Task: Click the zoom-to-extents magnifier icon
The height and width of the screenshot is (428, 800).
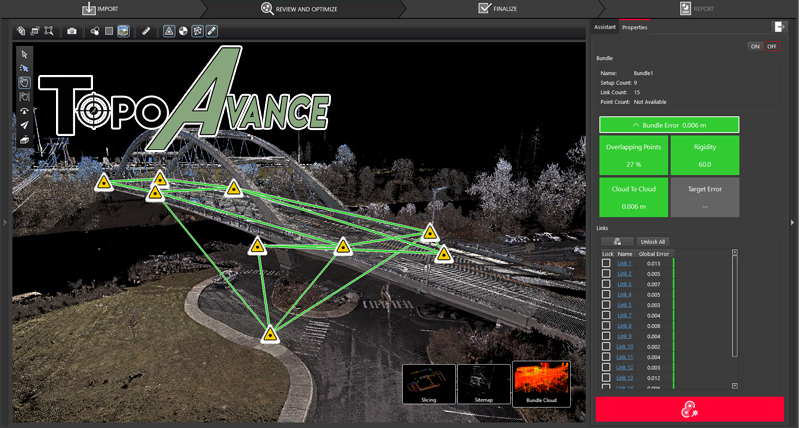Action: [49, 31]
